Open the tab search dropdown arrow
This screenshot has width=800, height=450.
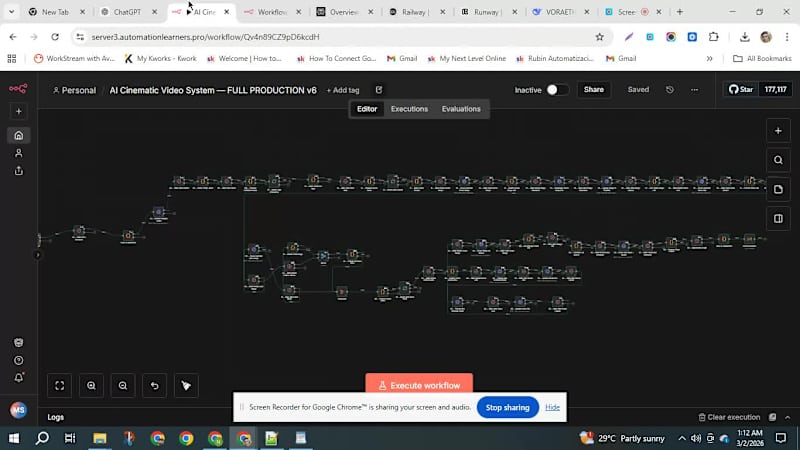[11, 12]
